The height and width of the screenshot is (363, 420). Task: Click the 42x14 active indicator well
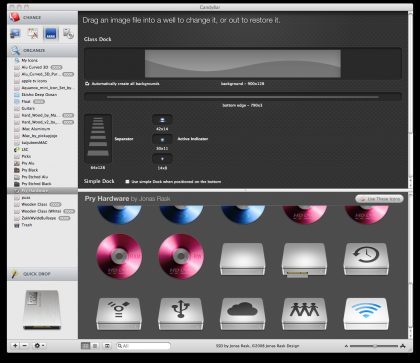click(162, 120)
